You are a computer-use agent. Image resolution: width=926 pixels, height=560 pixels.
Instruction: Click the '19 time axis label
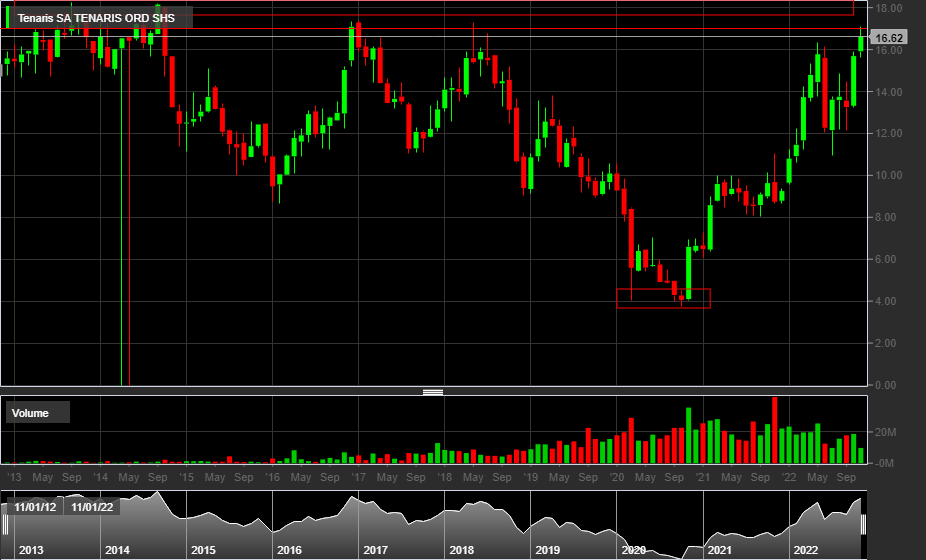531,477
